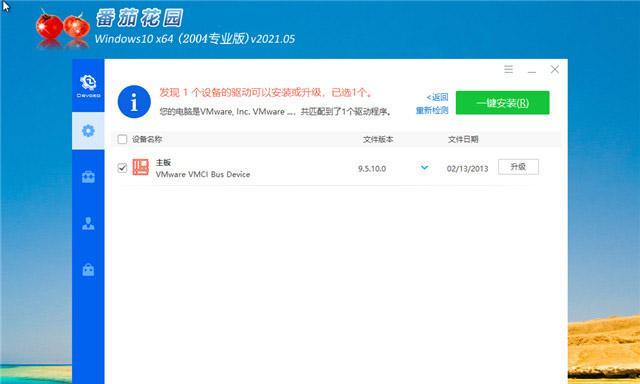Click the 设备名称 column header
640x384 pixels.
(x=147, y=139)
